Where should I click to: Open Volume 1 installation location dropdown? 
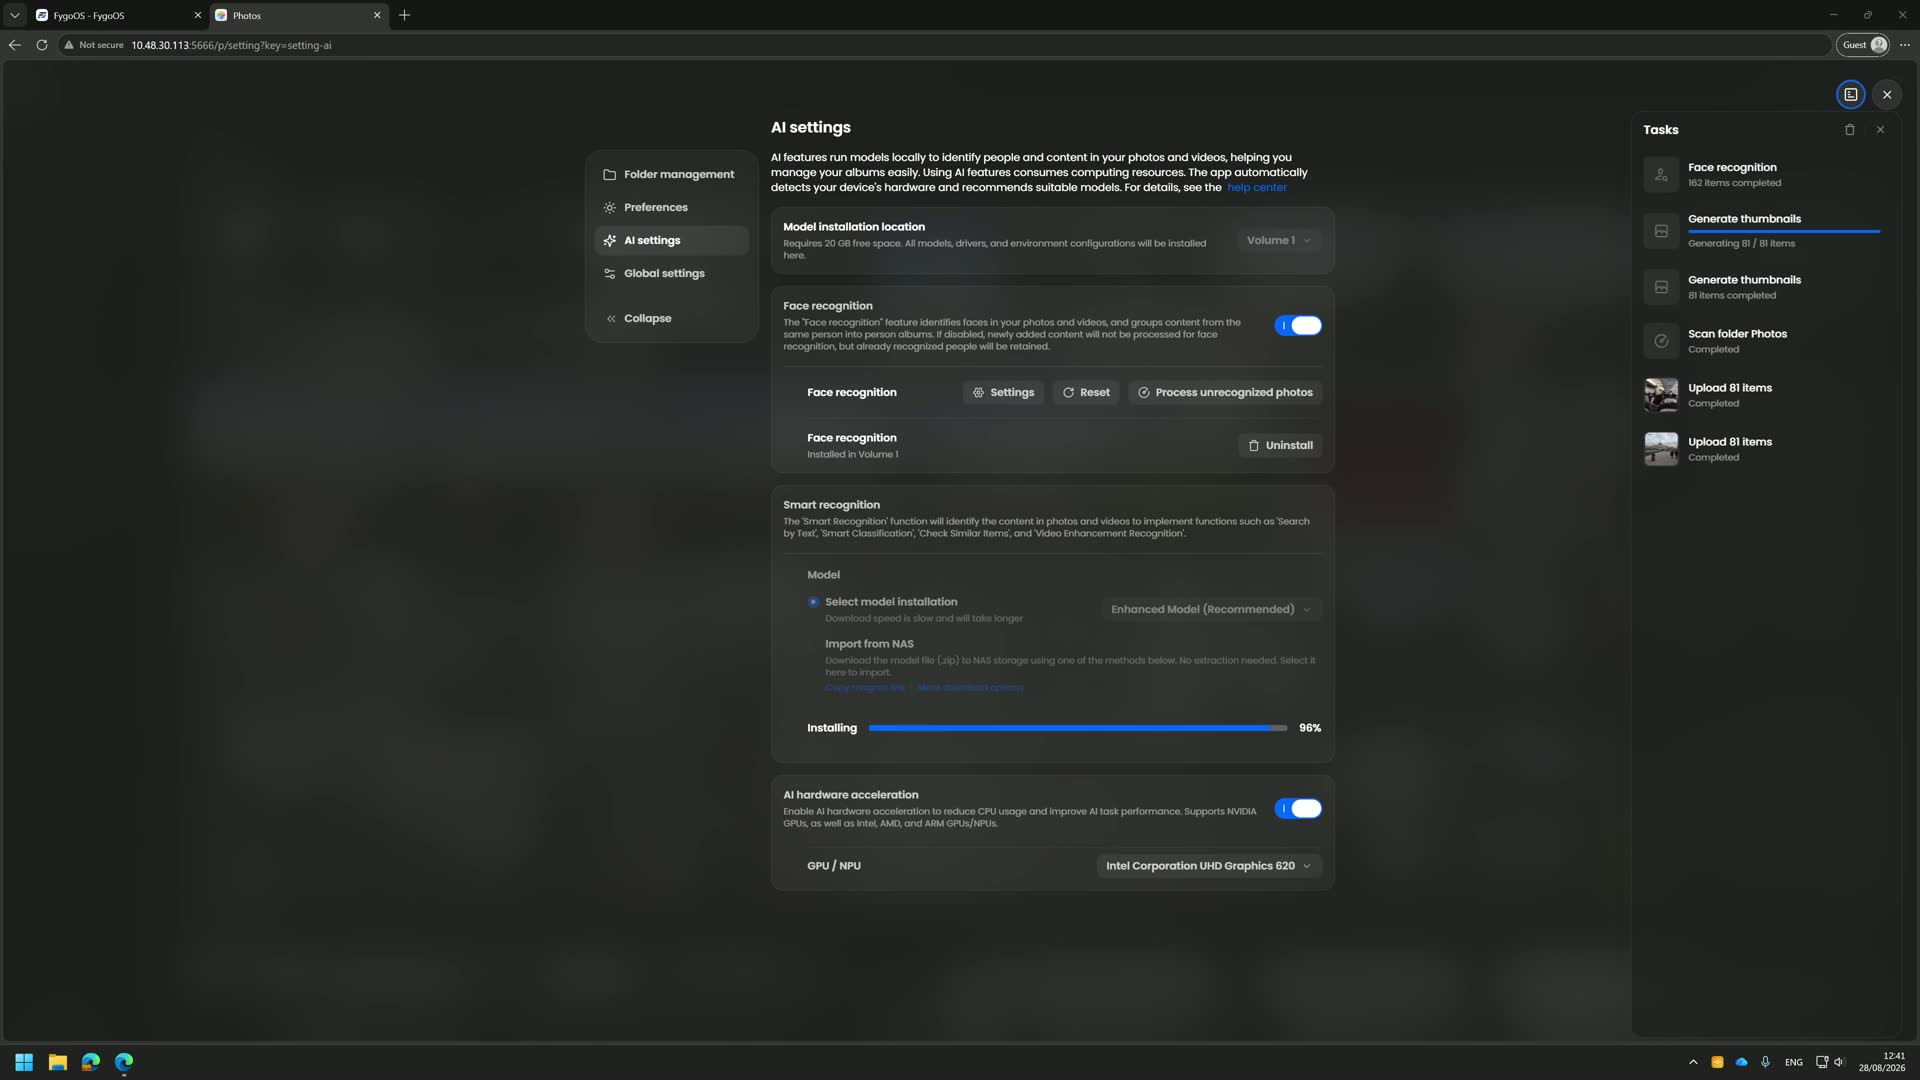tap(1279, 240)
